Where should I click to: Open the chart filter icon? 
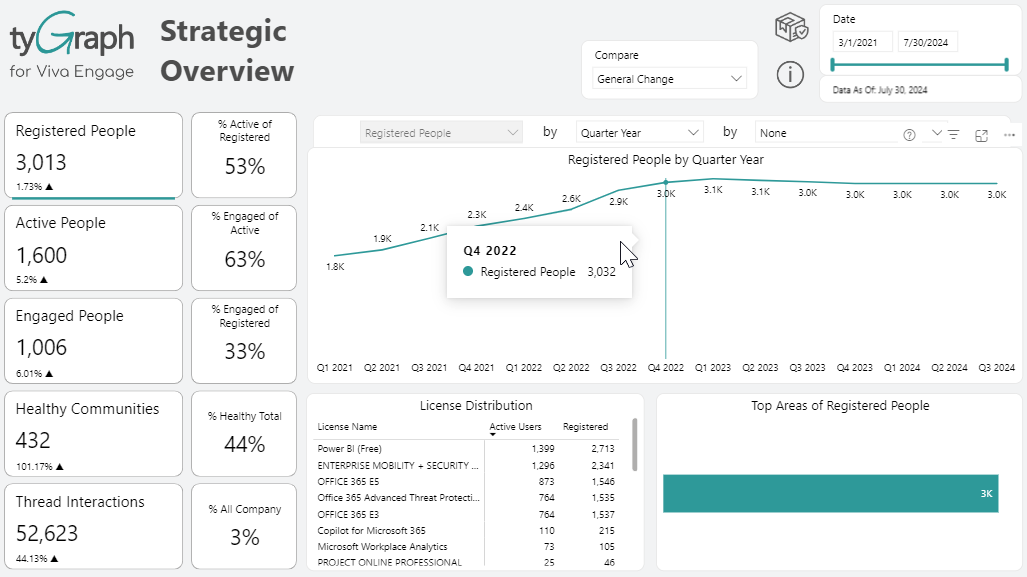(954, 134)
